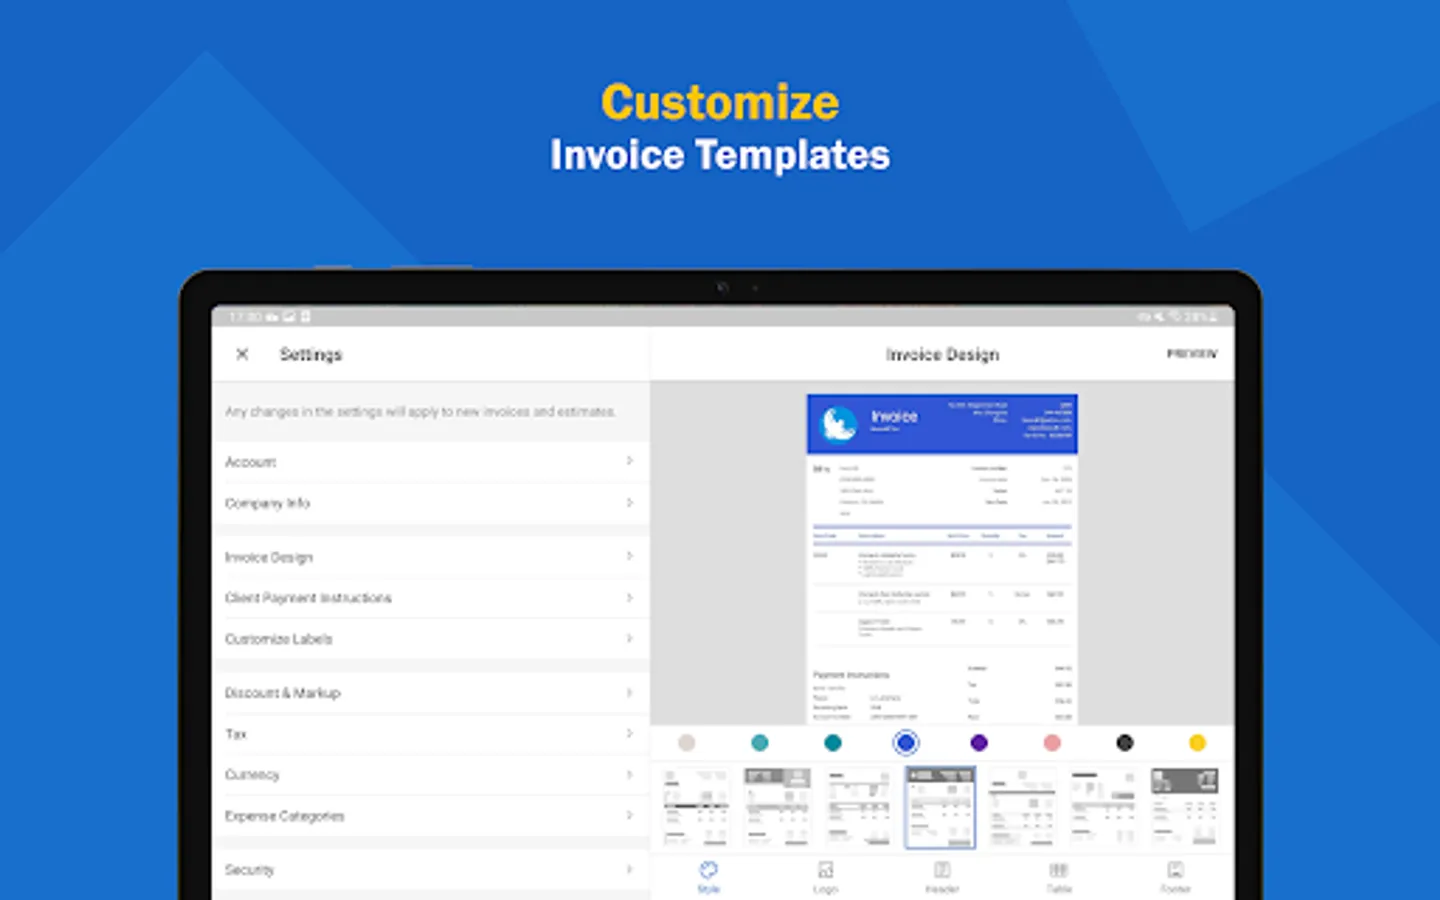Open Company Info settings
Image resolution: width=1440 pixels, height=900 pixels.
tap(431, 503)
